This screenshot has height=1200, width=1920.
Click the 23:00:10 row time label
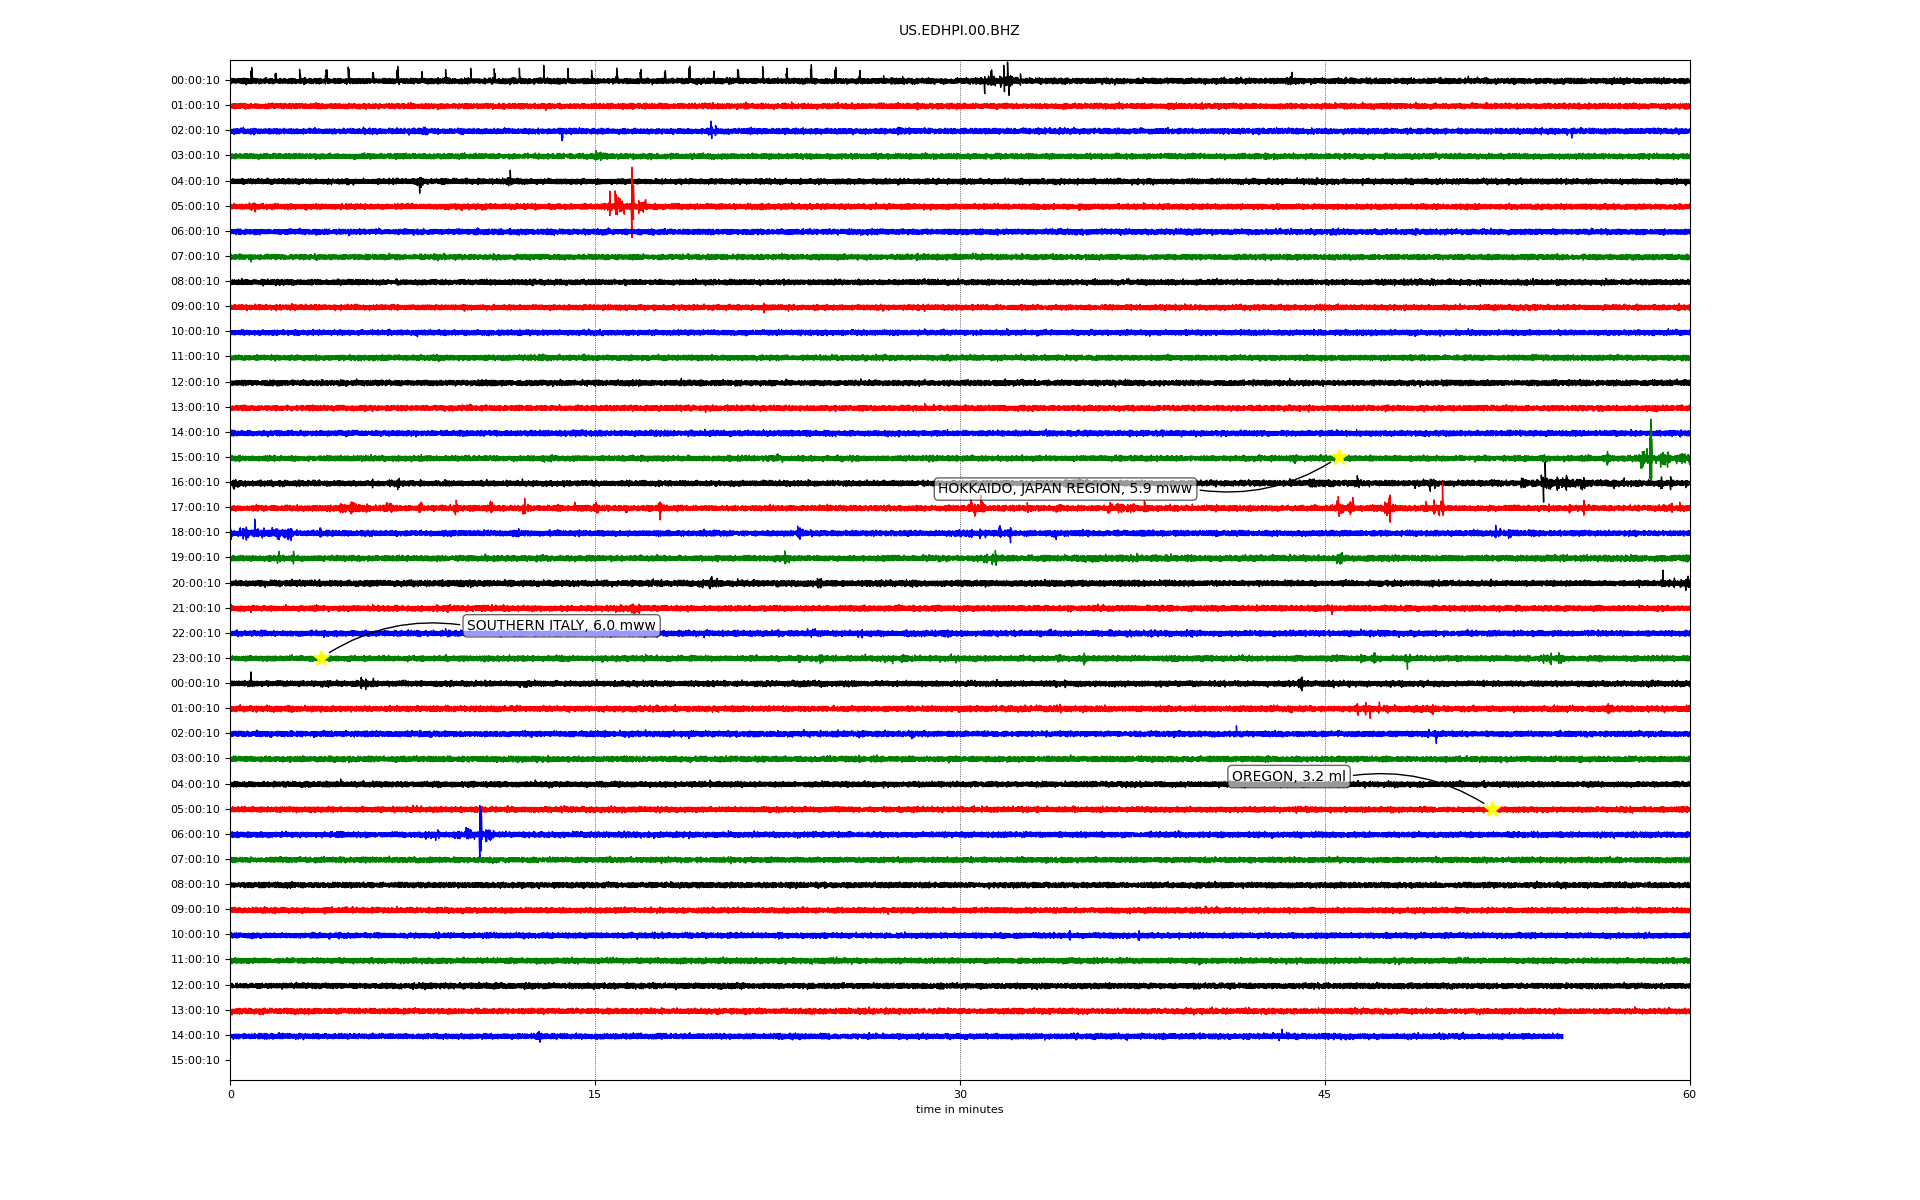[195, 659]
